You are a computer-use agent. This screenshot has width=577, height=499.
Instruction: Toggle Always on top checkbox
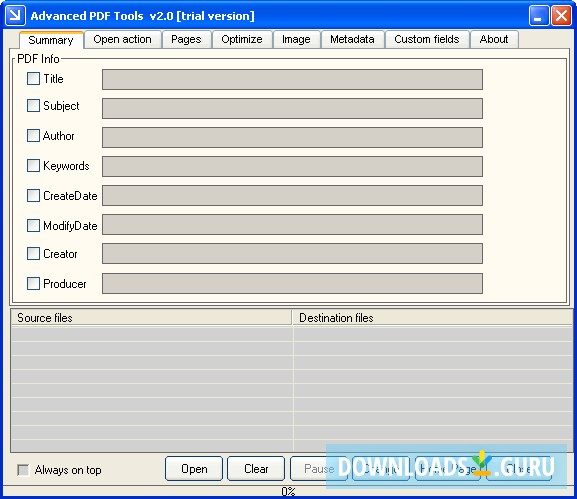(x=23, y=470)
